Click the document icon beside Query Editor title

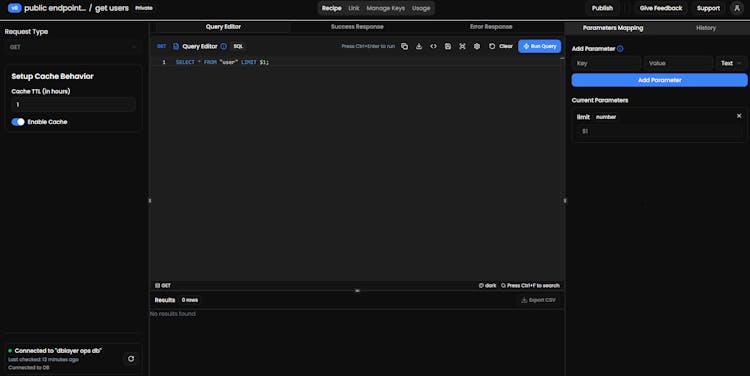click(176, 46)
